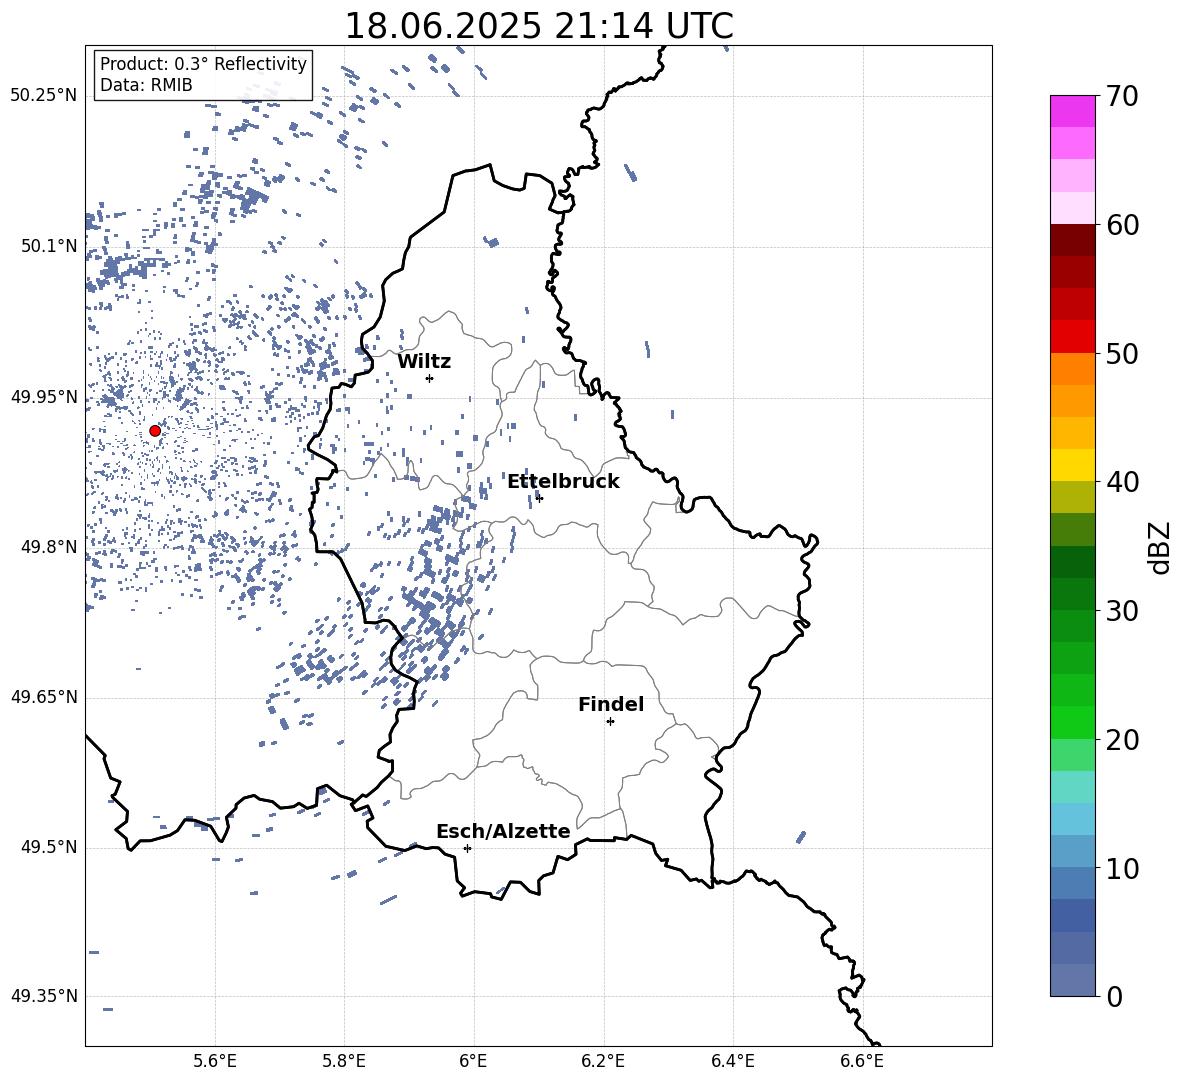Click 'Data: RMIB' text
This screenshot has width=1184, height=1081.
(146, 85)
